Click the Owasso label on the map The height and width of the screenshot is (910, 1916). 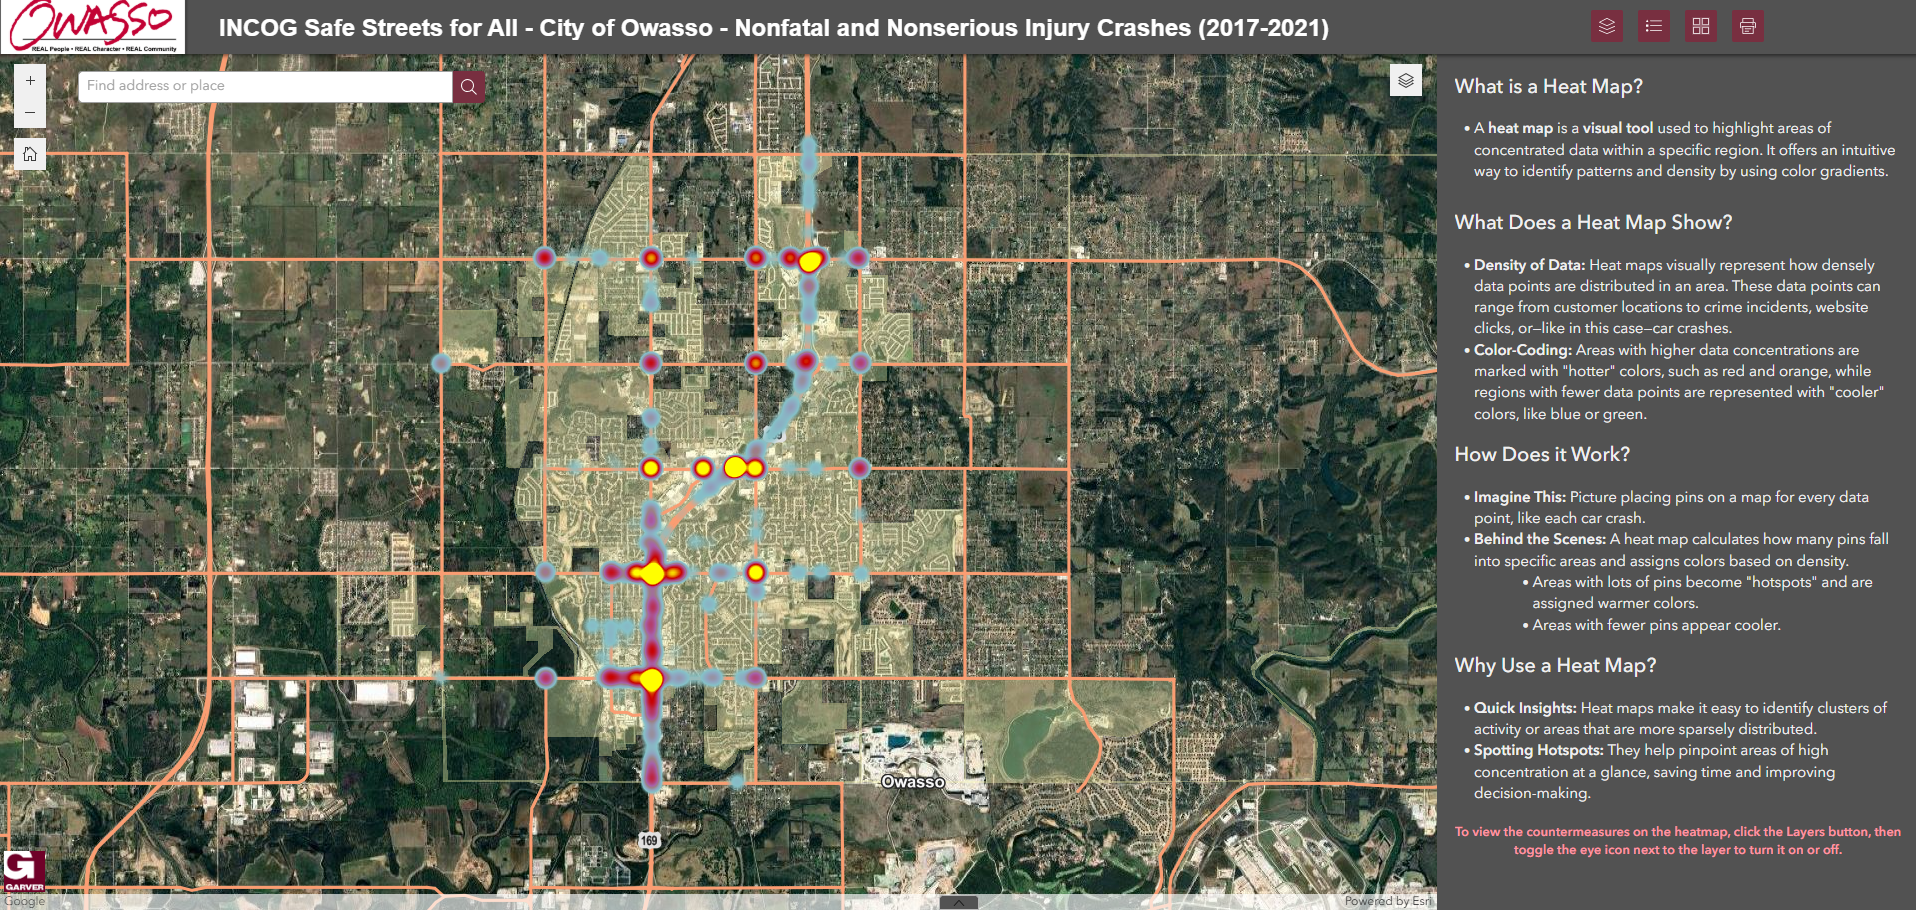[x=912, y=781]
